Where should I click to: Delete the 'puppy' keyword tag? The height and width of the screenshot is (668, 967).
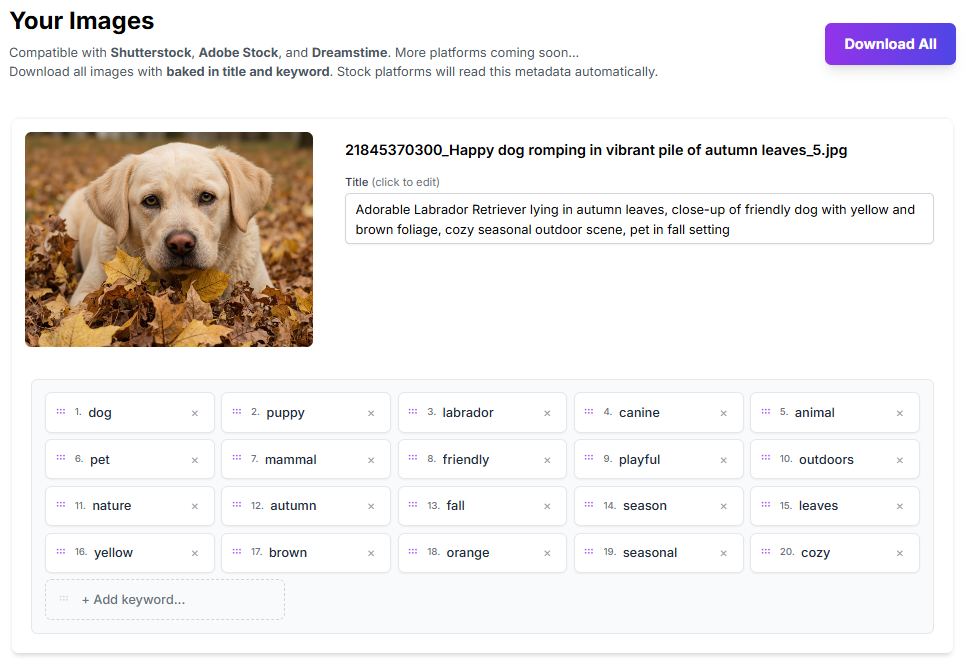371,413
